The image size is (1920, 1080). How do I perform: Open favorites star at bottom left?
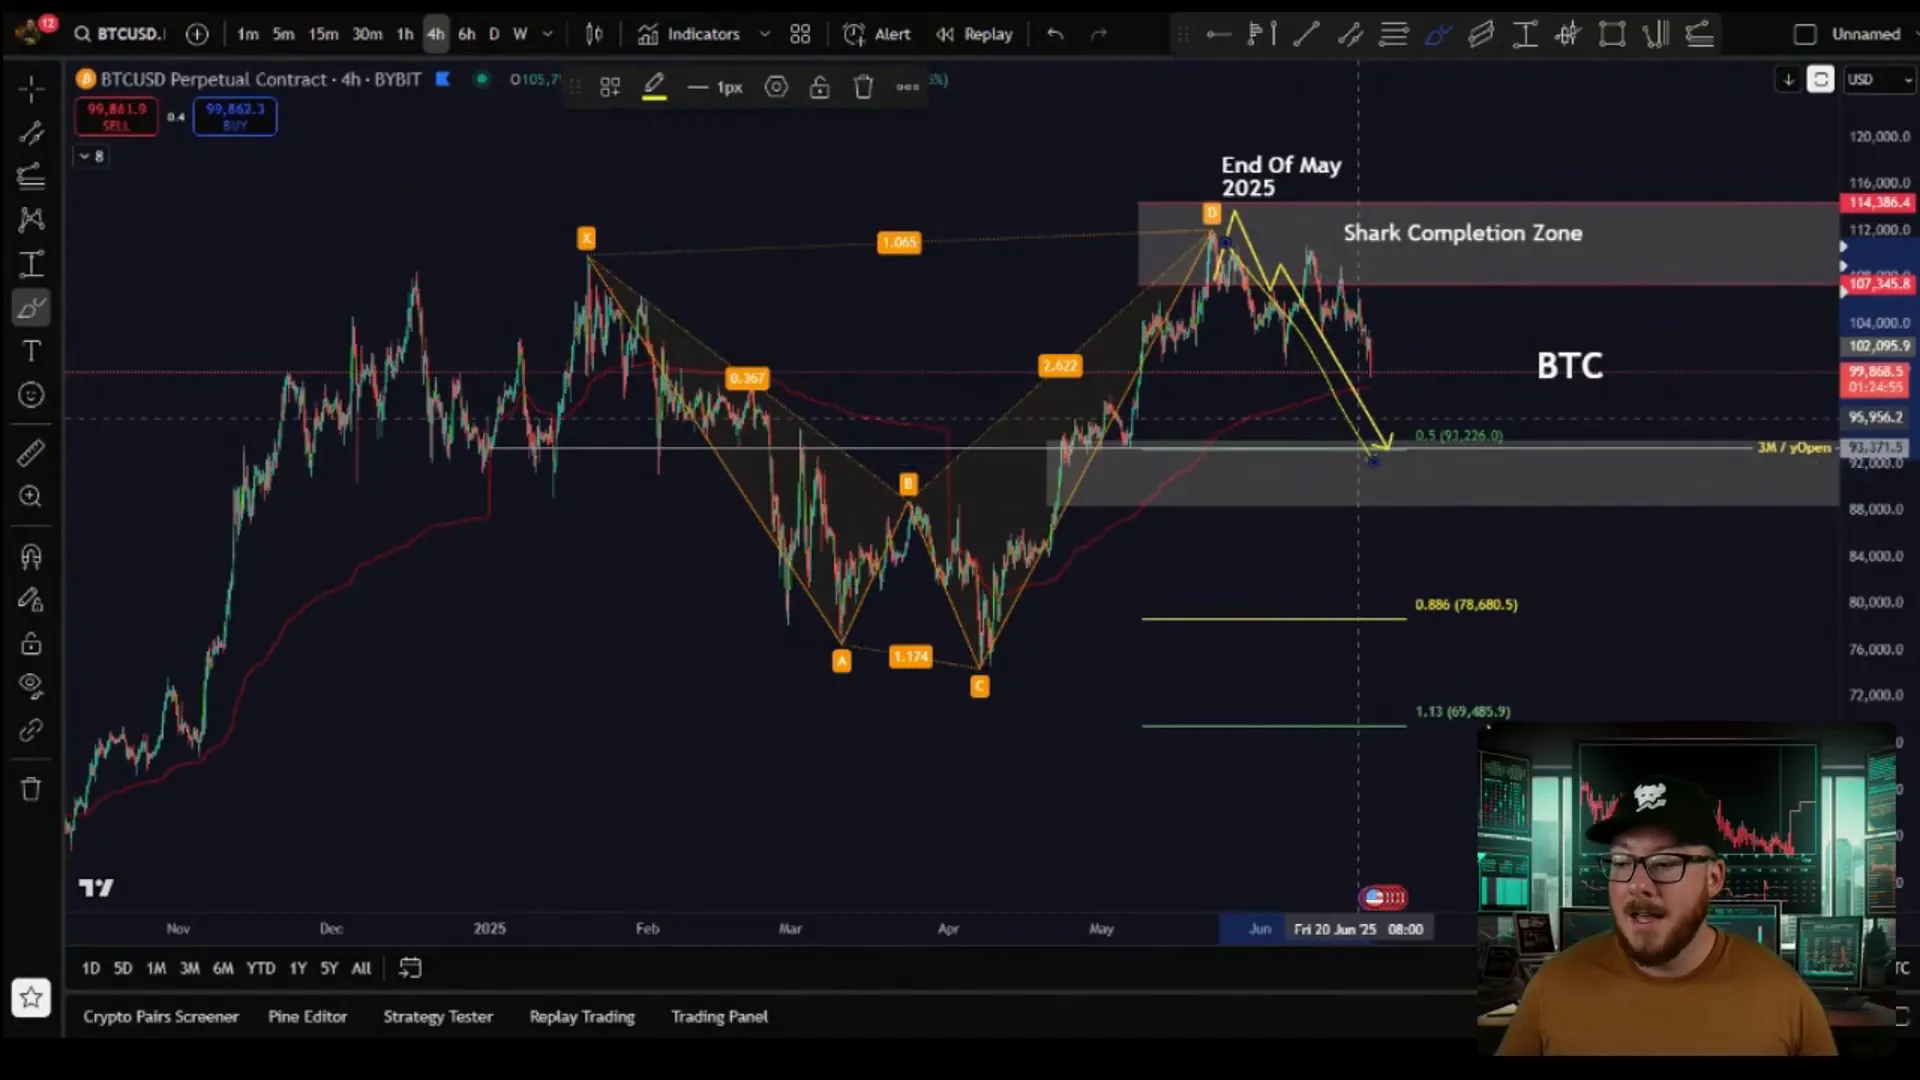pos(31,997)
